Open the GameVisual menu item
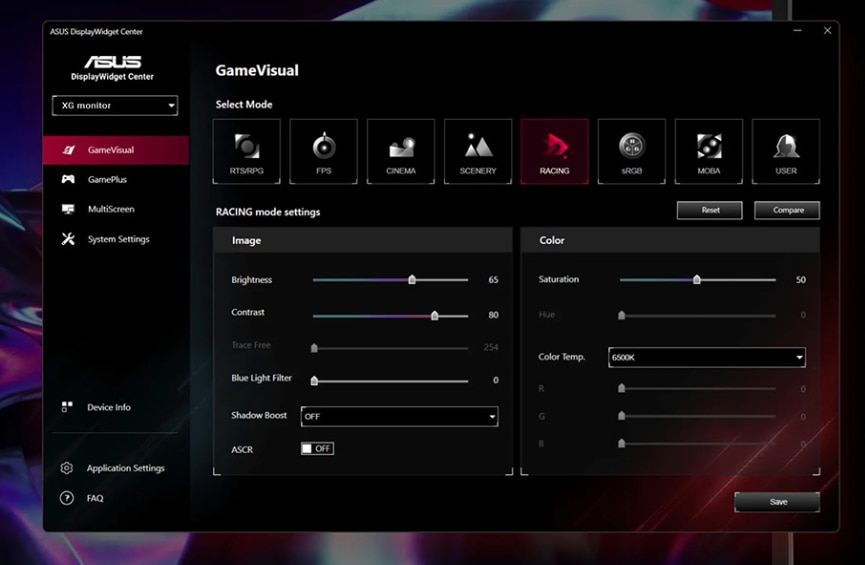This screenshot has height=565, width=865. [116, 150]
